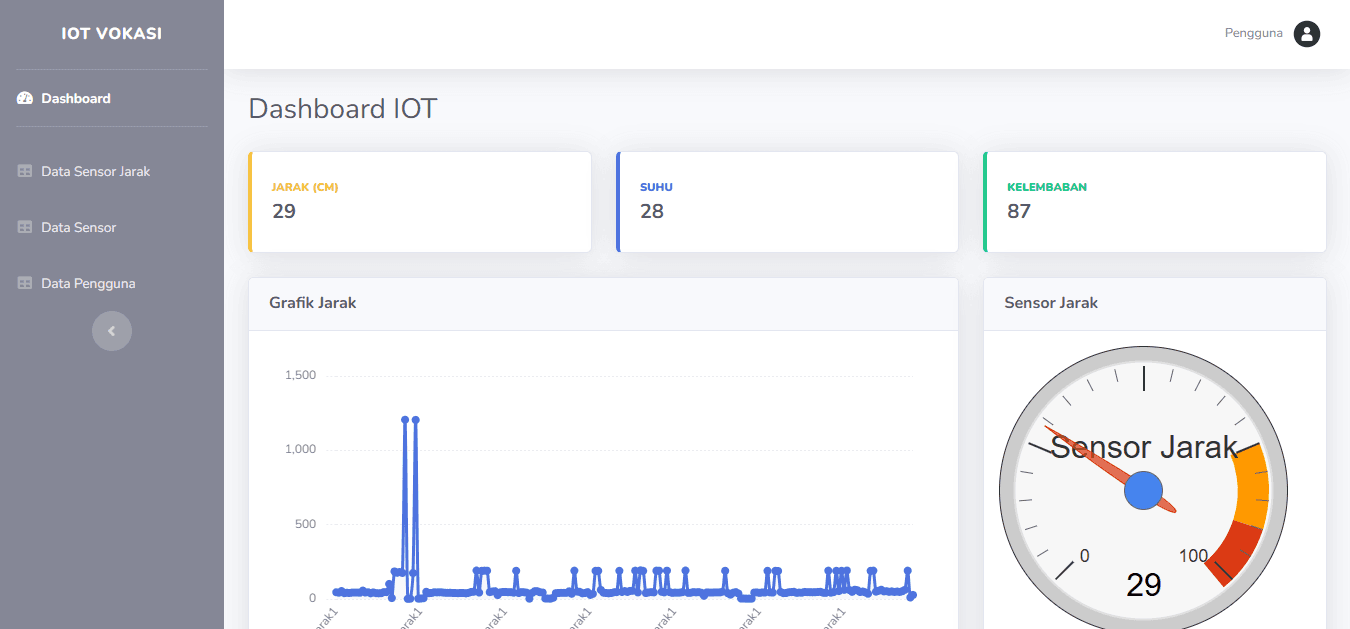Select Data Sensor Jarak in the sidebar
Image resolution: width=1350 pixels, height=629 pixels.
click(95, 171)
